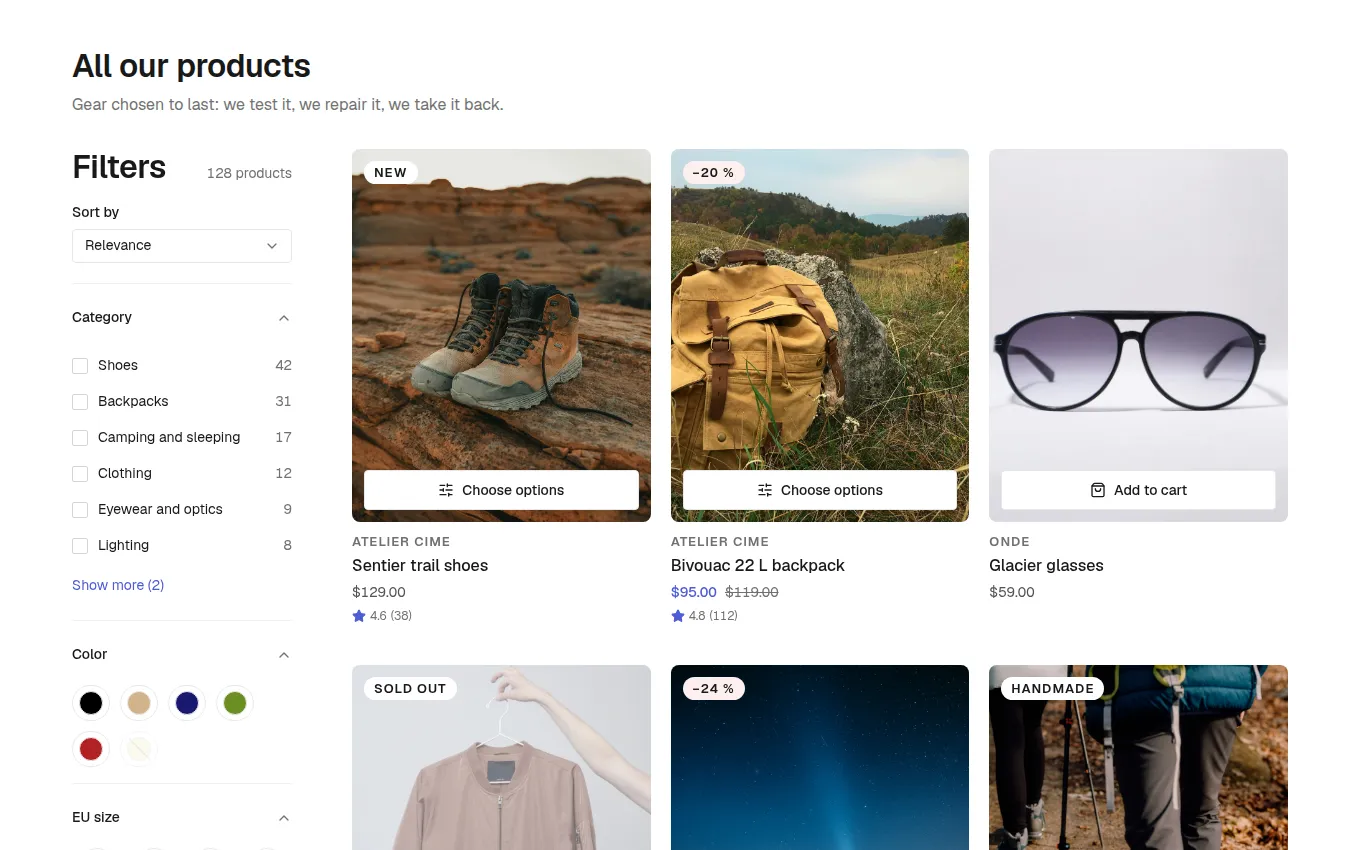This screenshot has height=850, width=1360.
Task: Add Glacier glasses to cart
Action: click(x=1138, y=490)
